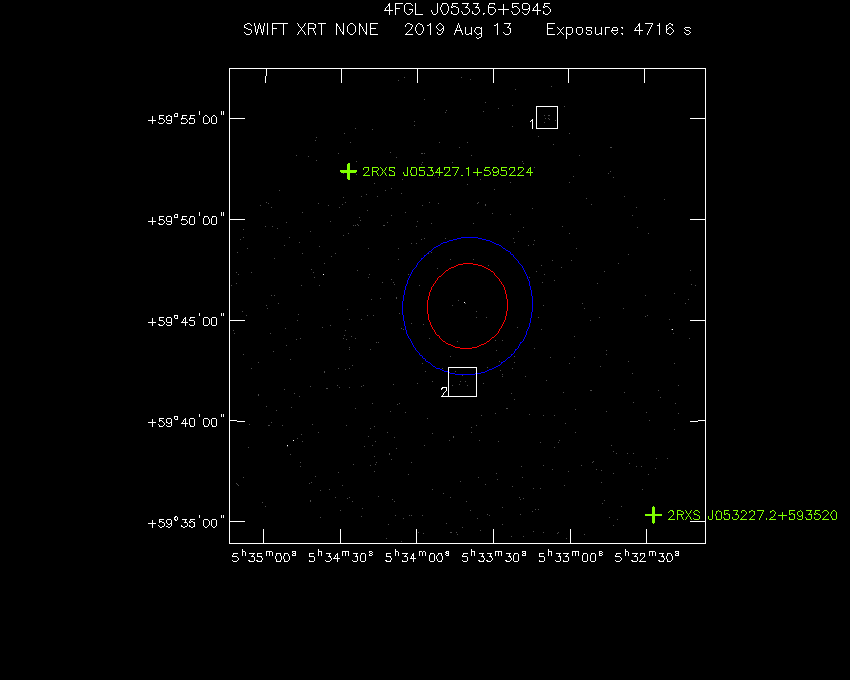The height and width of the screenshot is (680, 850).
Task: Click the green cross marker for 2RXS J053427.1+595224
Action: (x=348, y=172)
